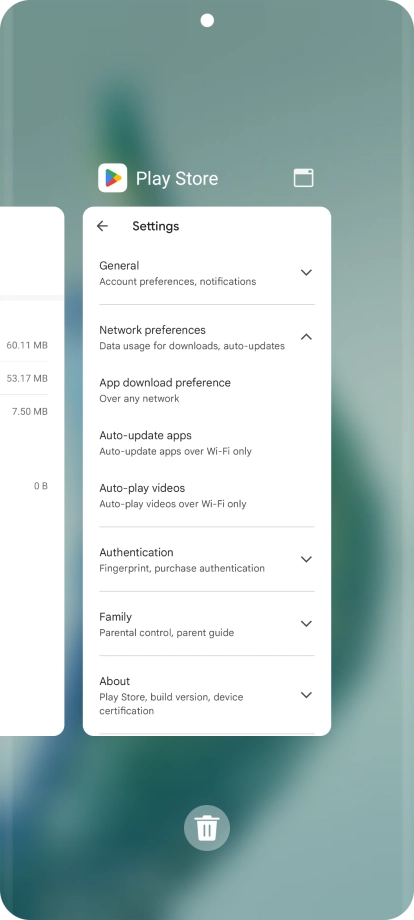Open Auto-update apps setting

click(206, 443)
